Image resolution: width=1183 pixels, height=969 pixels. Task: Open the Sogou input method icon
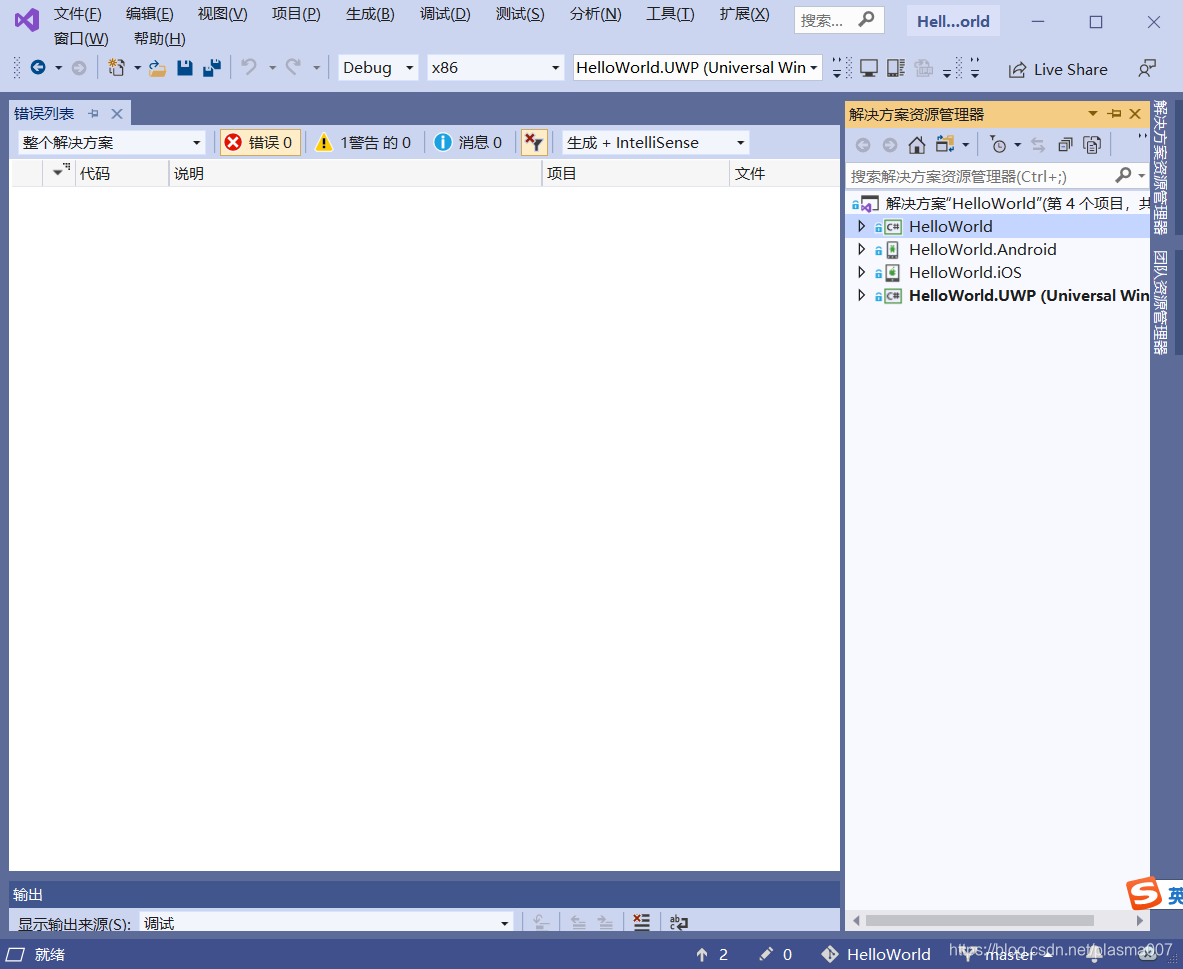pyautogui.click(x=1145, y=894)
